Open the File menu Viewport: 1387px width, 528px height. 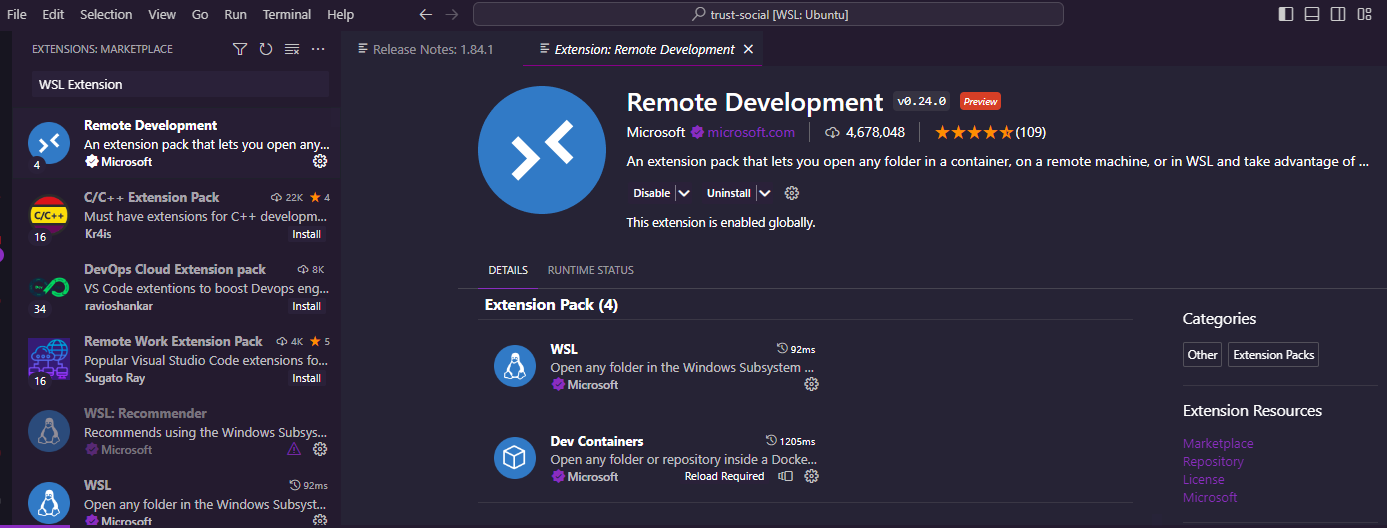click(x=17, y=14)
